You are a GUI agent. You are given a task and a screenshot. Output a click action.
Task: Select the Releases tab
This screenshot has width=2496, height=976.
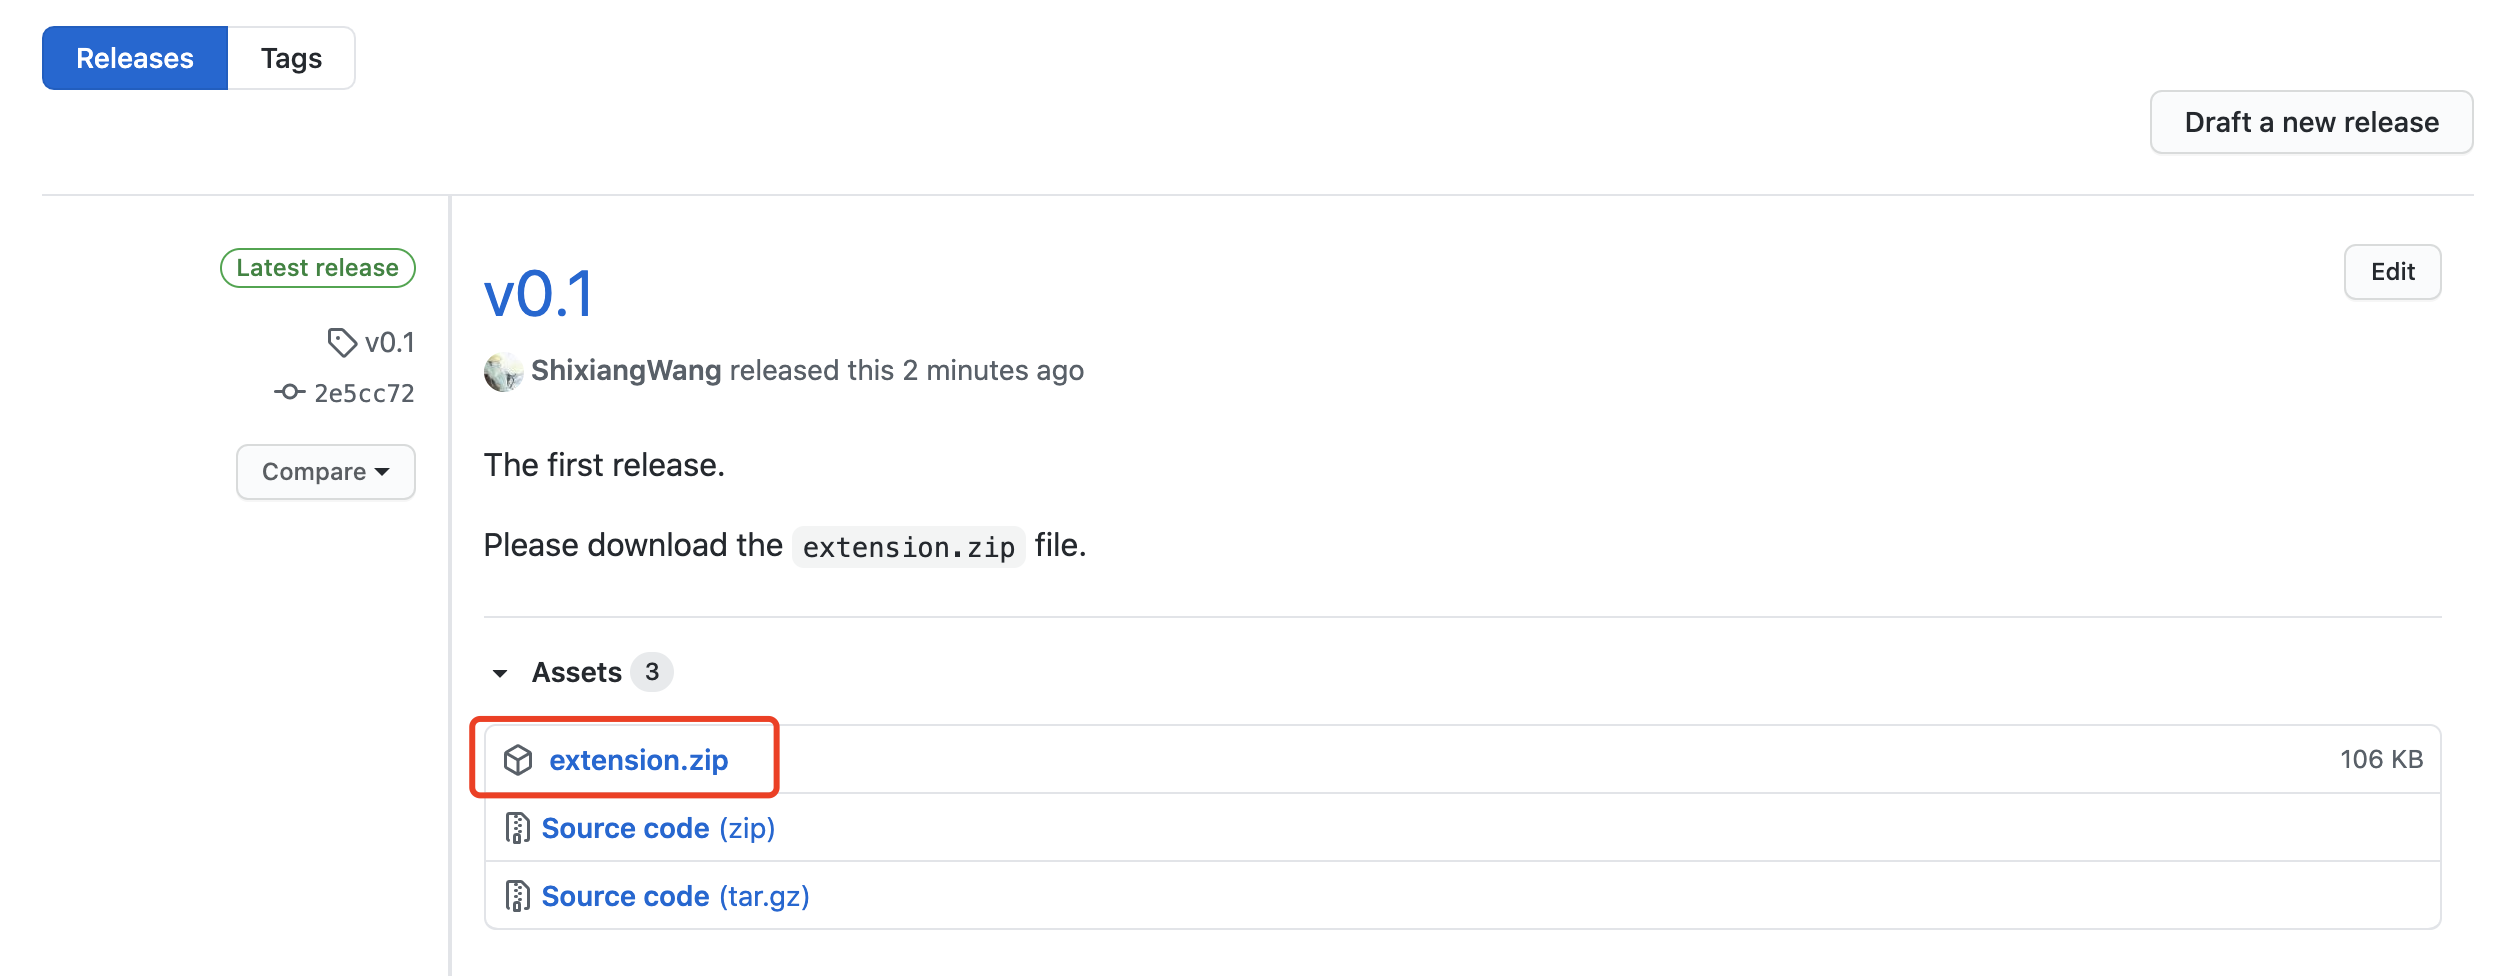[x=135, y=58]
